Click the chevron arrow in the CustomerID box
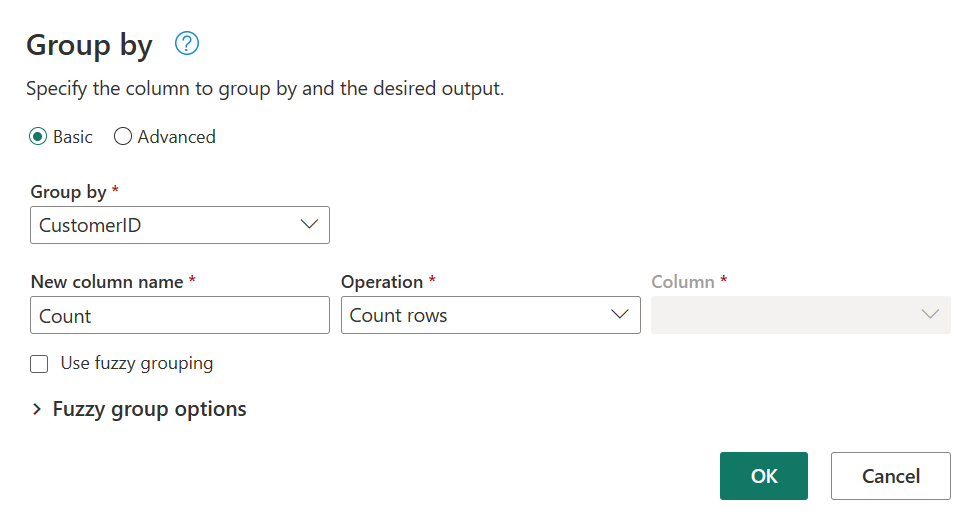Image resolution: width=978 pixels, height=525 pixels. point(310,225)
